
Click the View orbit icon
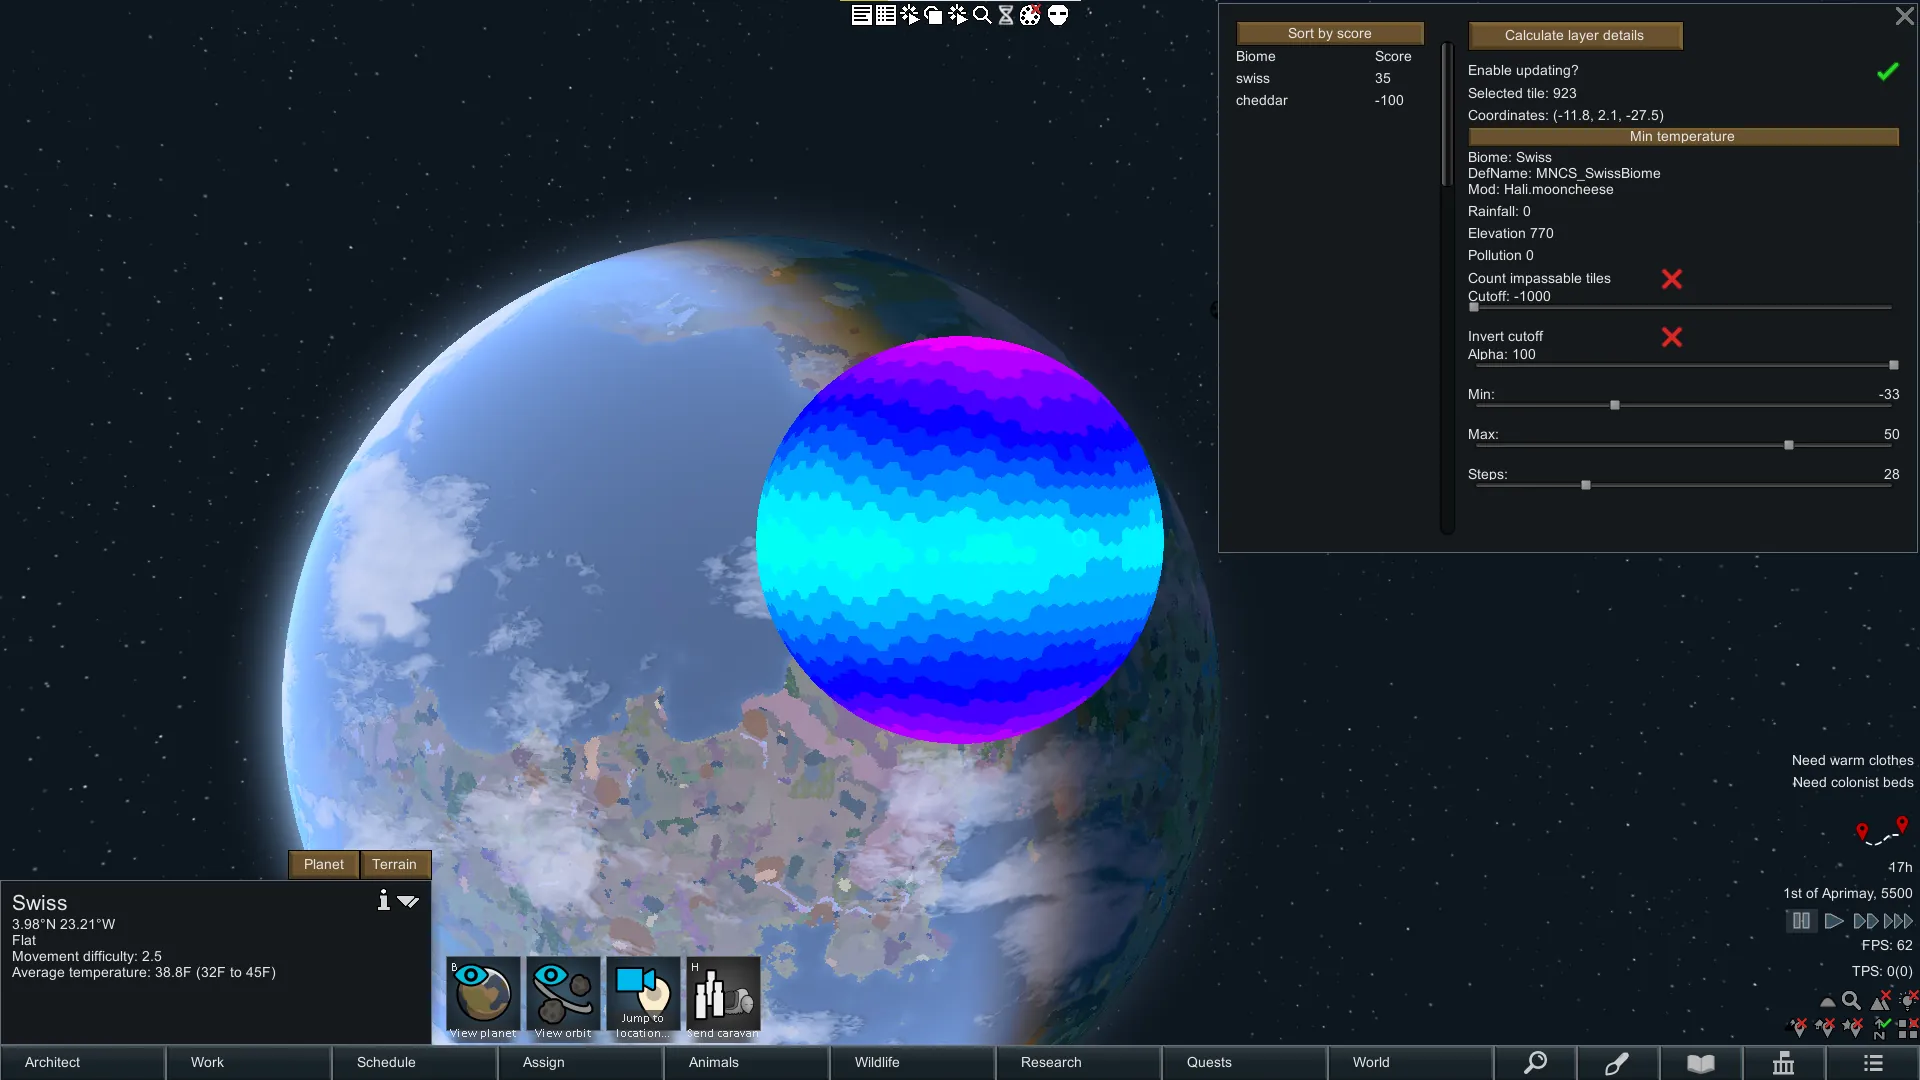pos(563,993)
